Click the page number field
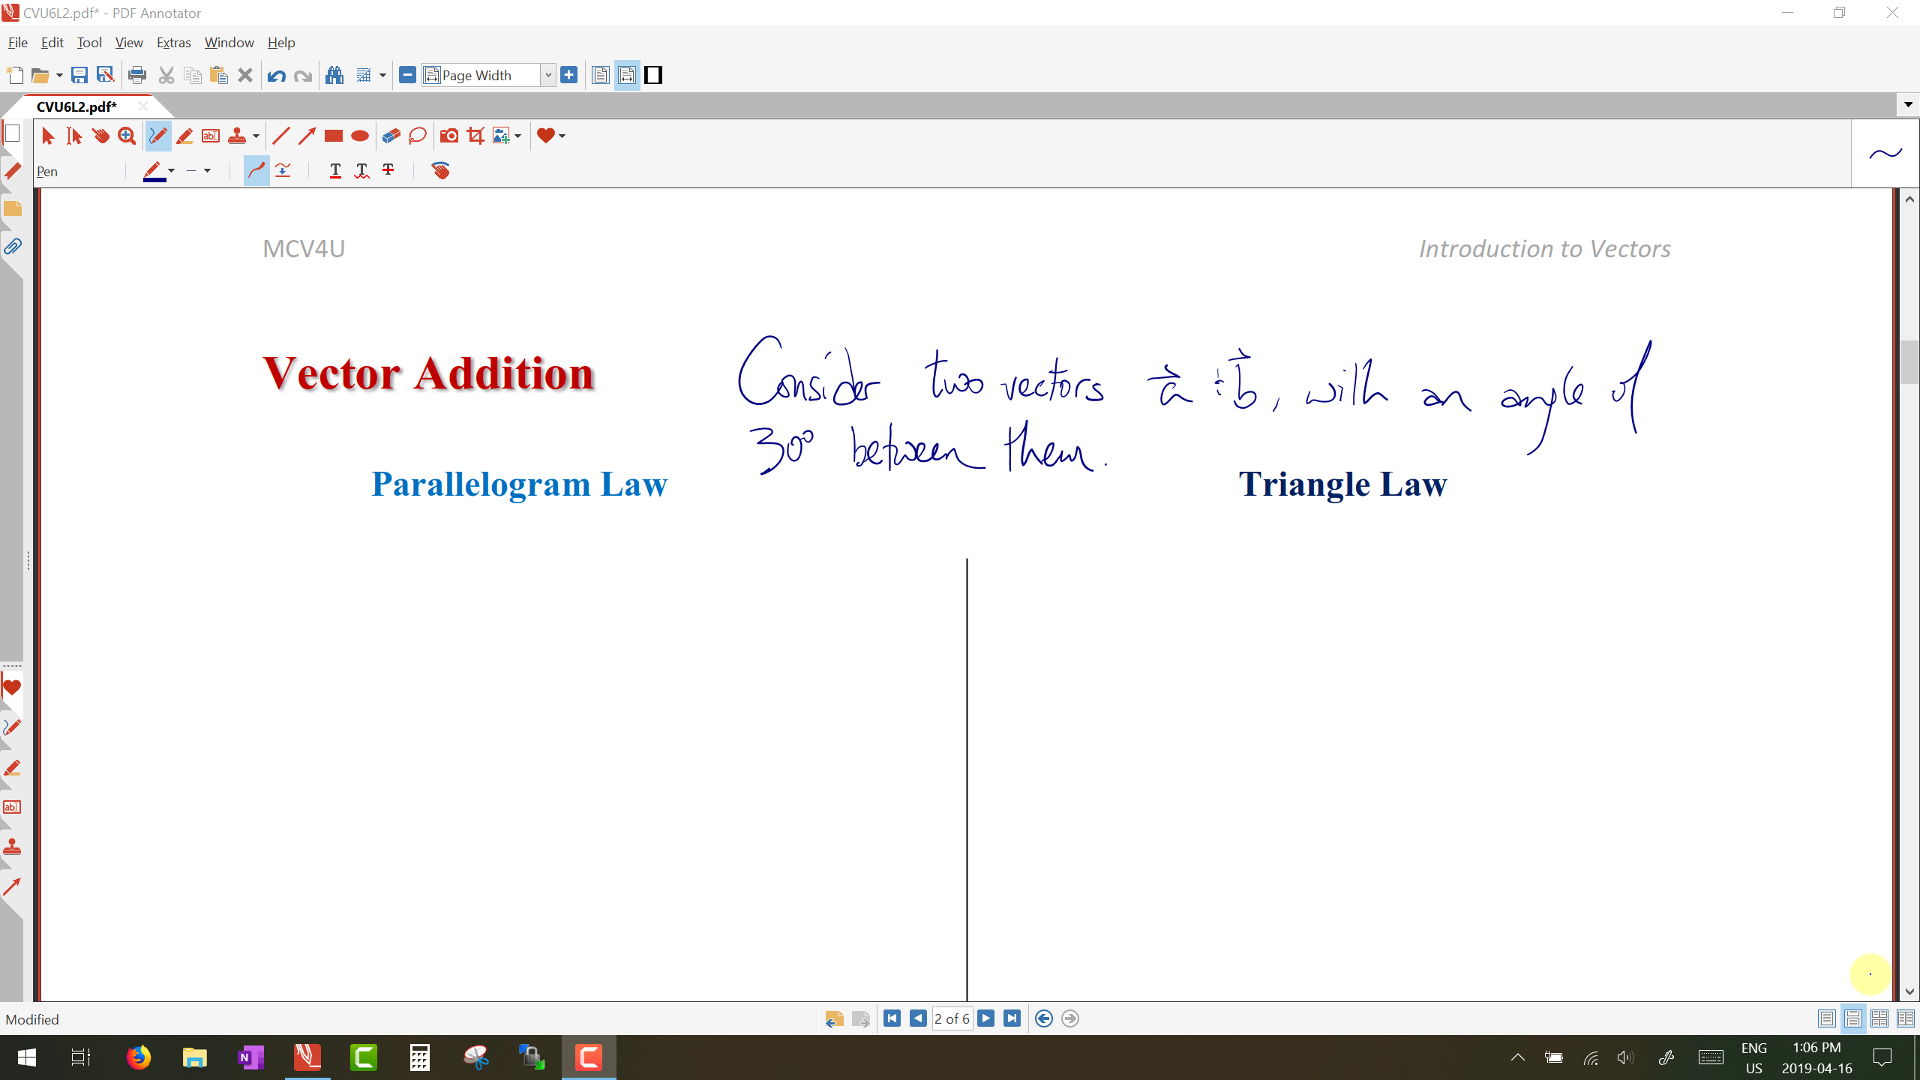Viewport: 1920px width, 1080px height. click(951, 1019)
